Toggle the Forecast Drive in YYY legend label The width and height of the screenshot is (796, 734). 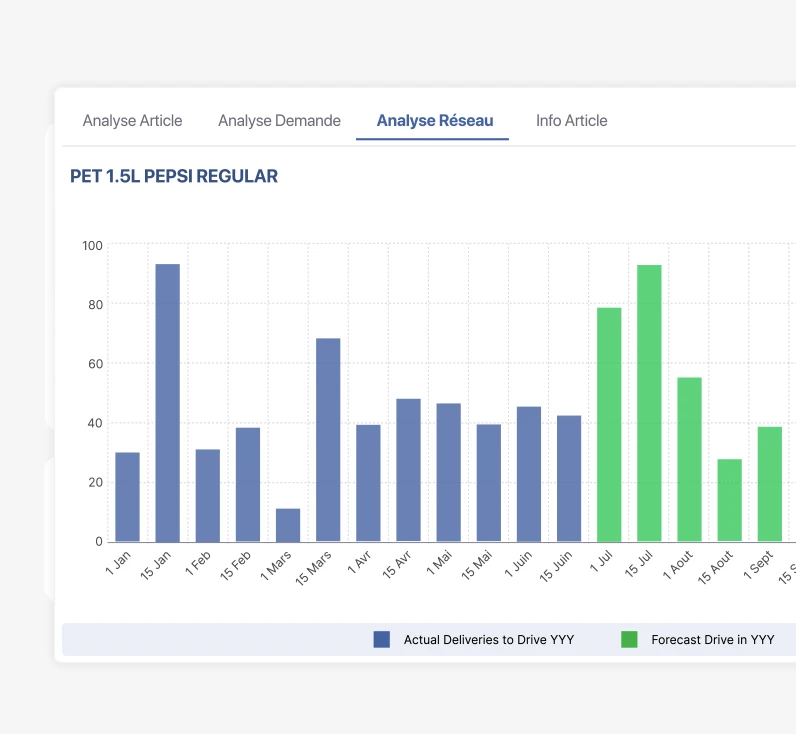712,640
